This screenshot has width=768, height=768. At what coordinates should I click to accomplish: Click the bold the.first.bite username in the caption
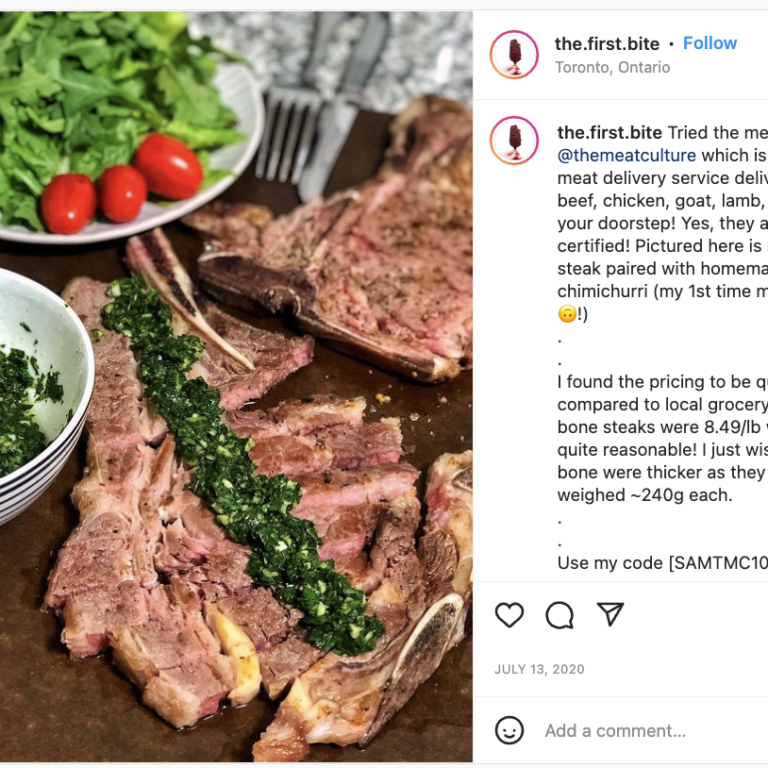click(x=609, y=132)
